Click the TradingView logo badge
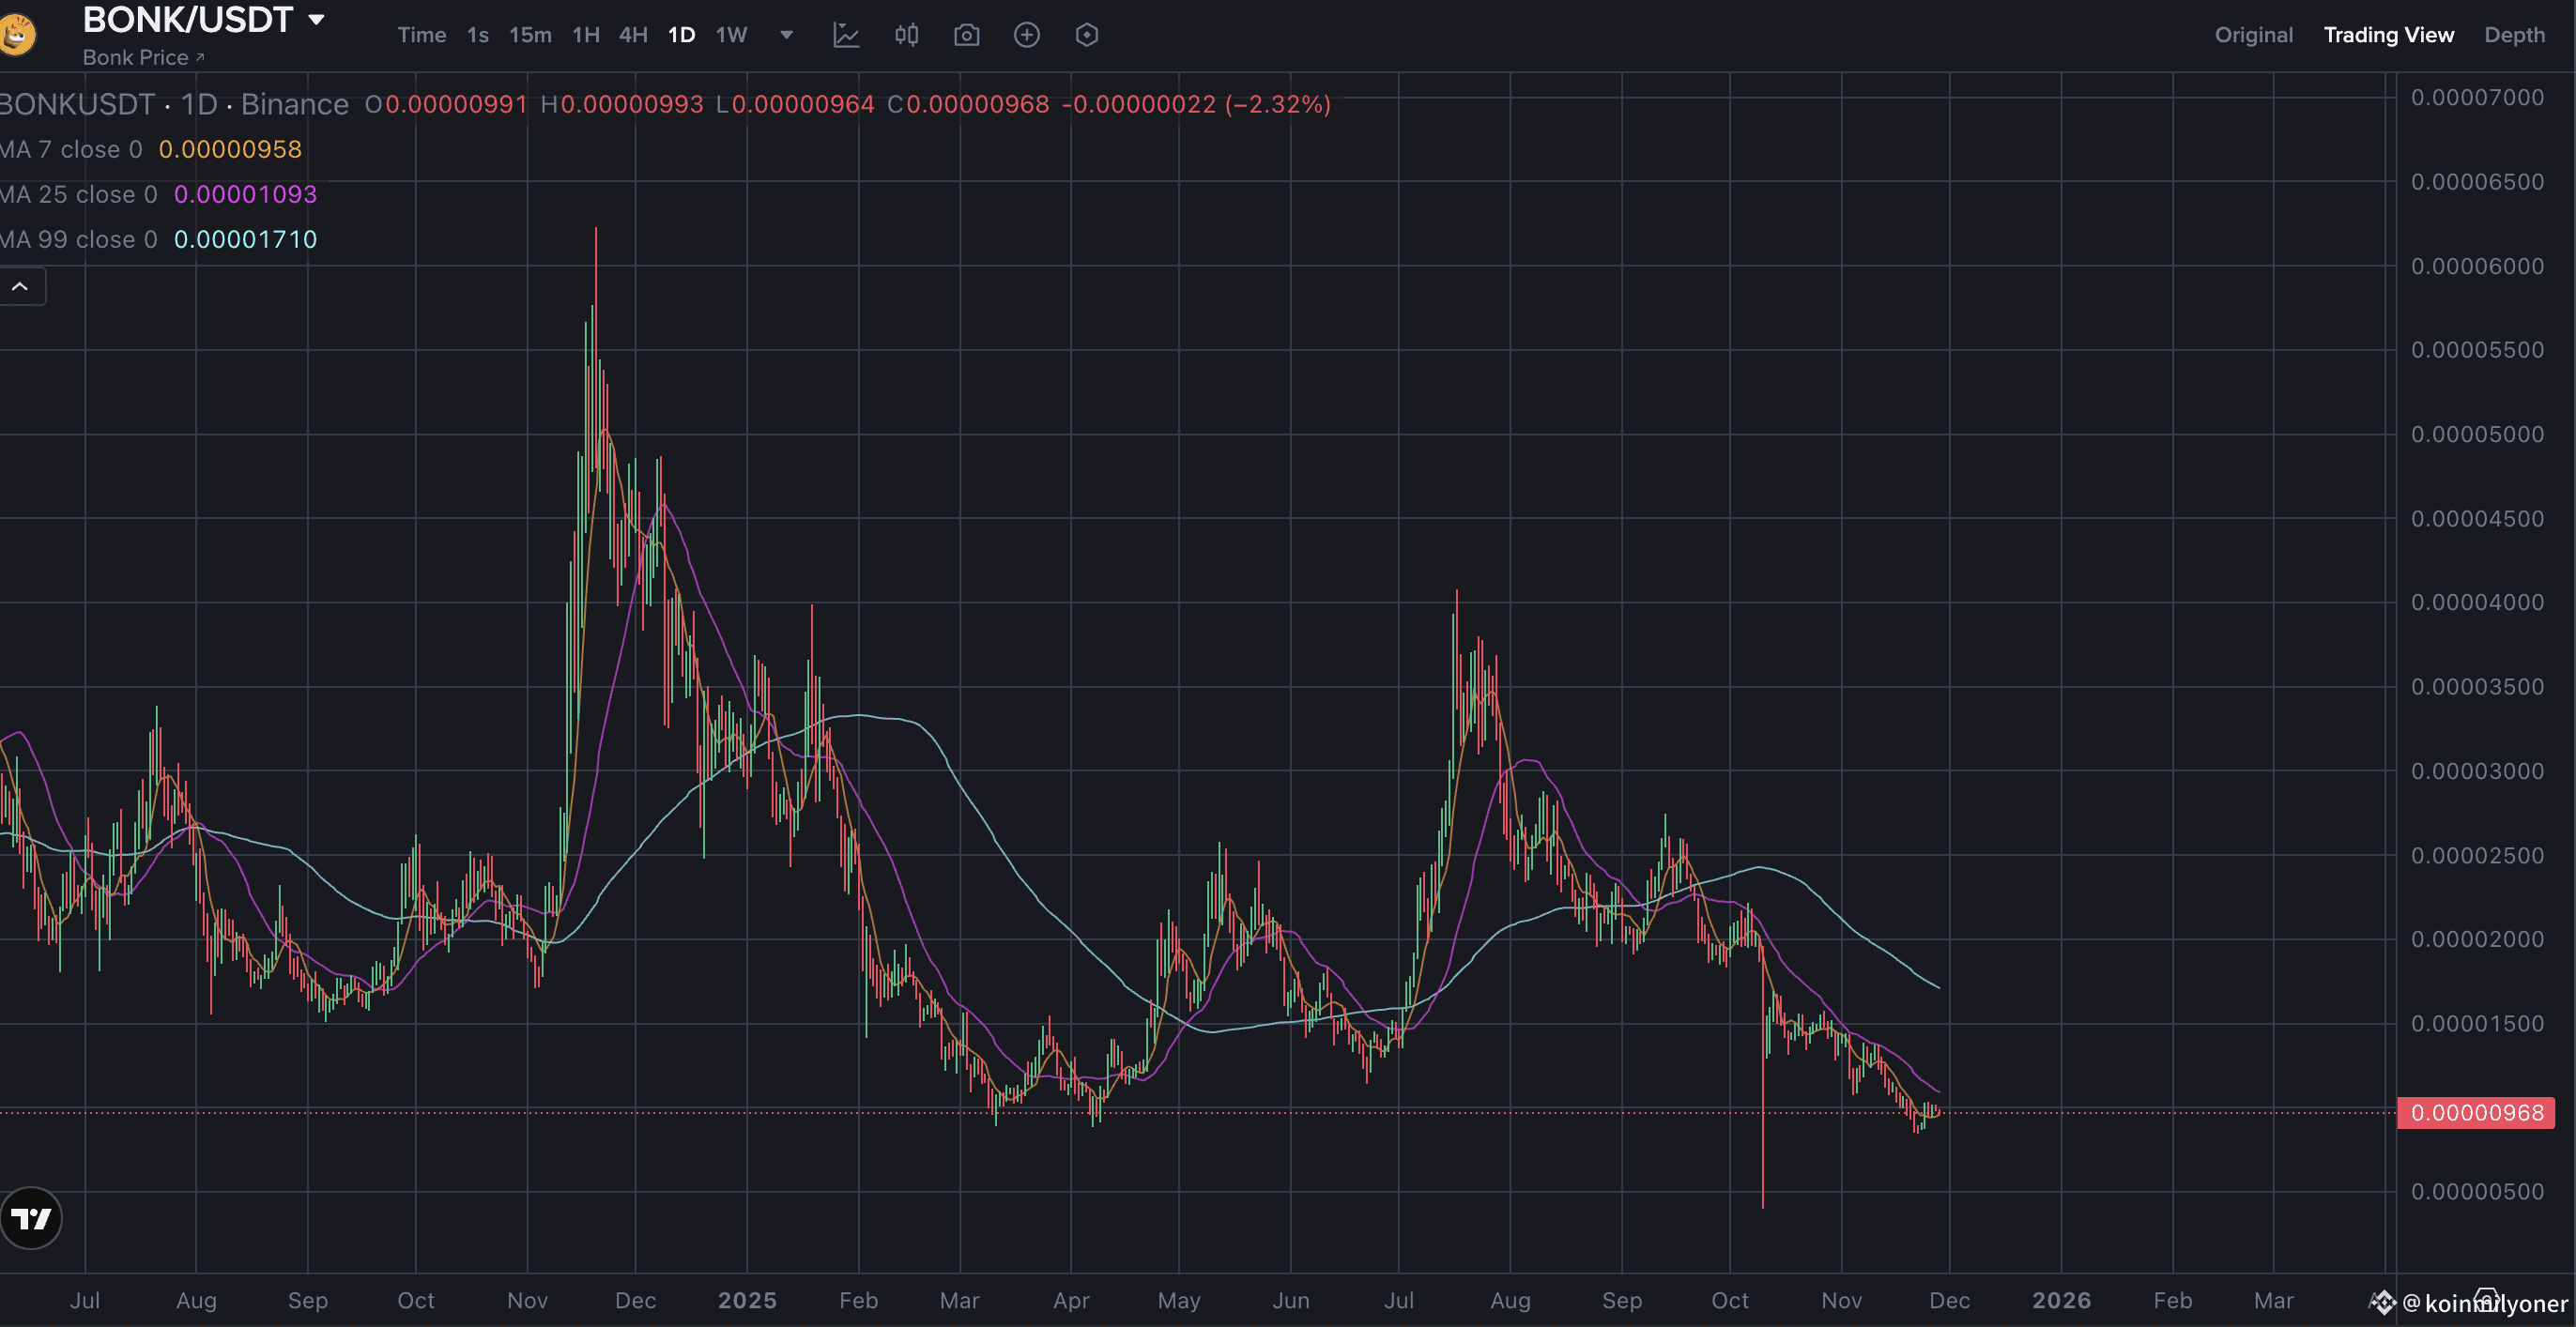 point(31,1218)
